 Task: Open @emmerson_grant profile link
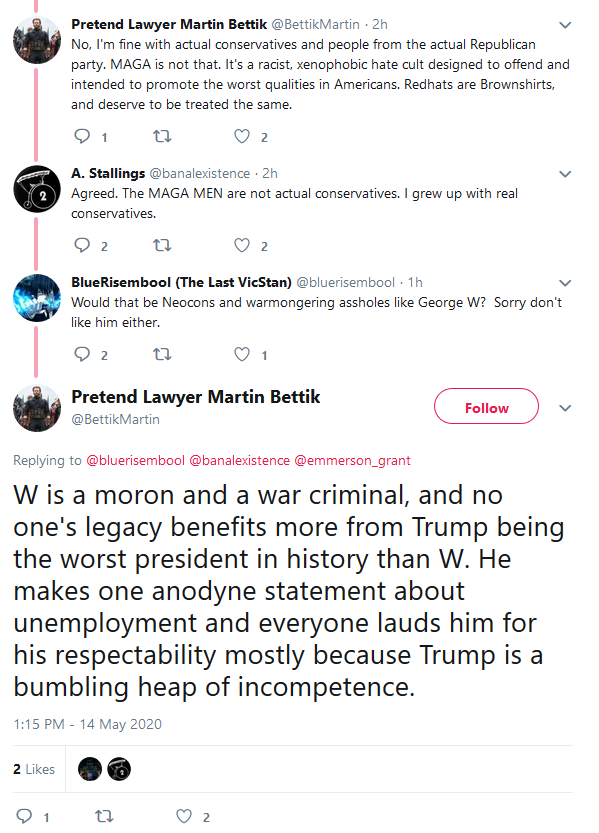point(352,461)
